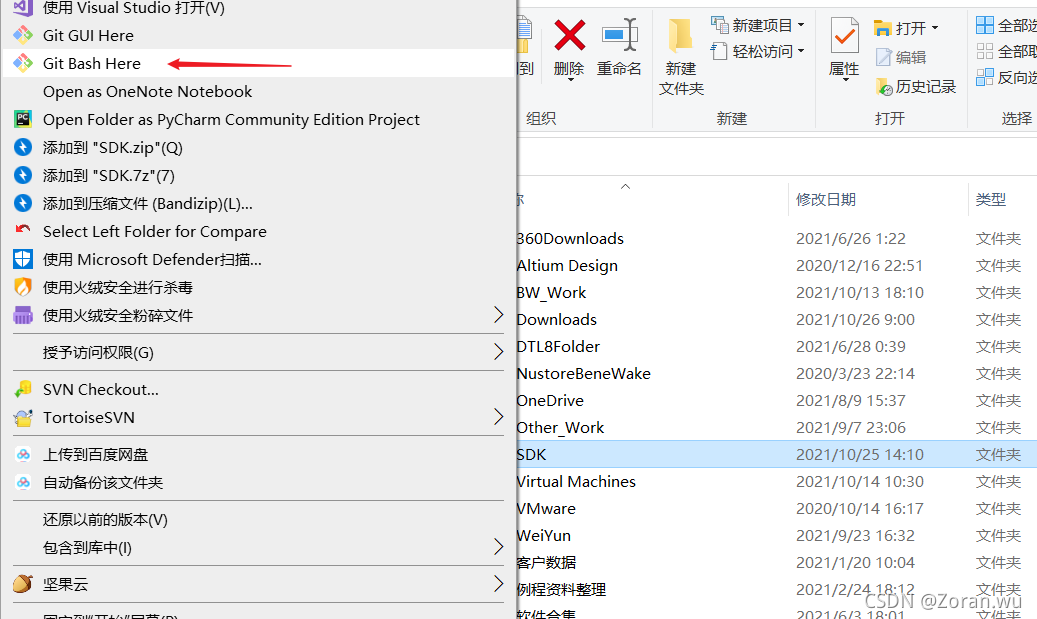Select Git Bash Here menu entry
Viewport: 1037px width, 619px height.
(259, 63)
